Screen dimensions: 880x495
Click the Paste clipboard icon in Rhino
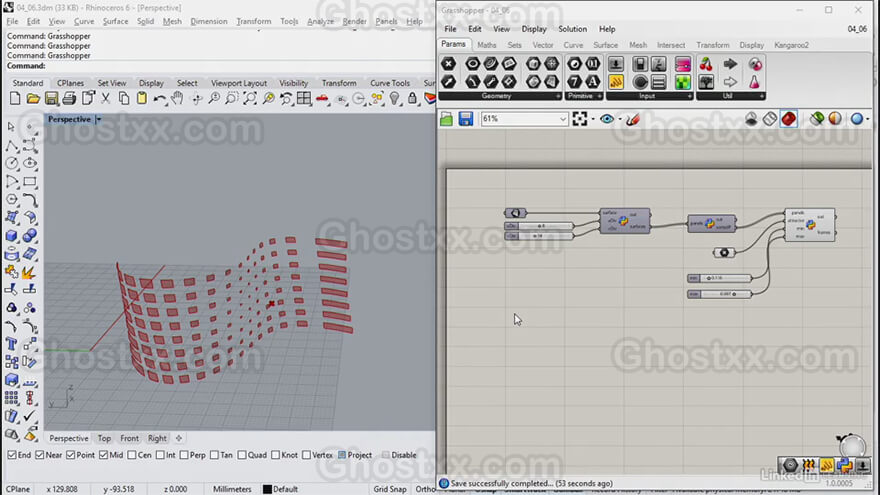click(x=142, y=99)
